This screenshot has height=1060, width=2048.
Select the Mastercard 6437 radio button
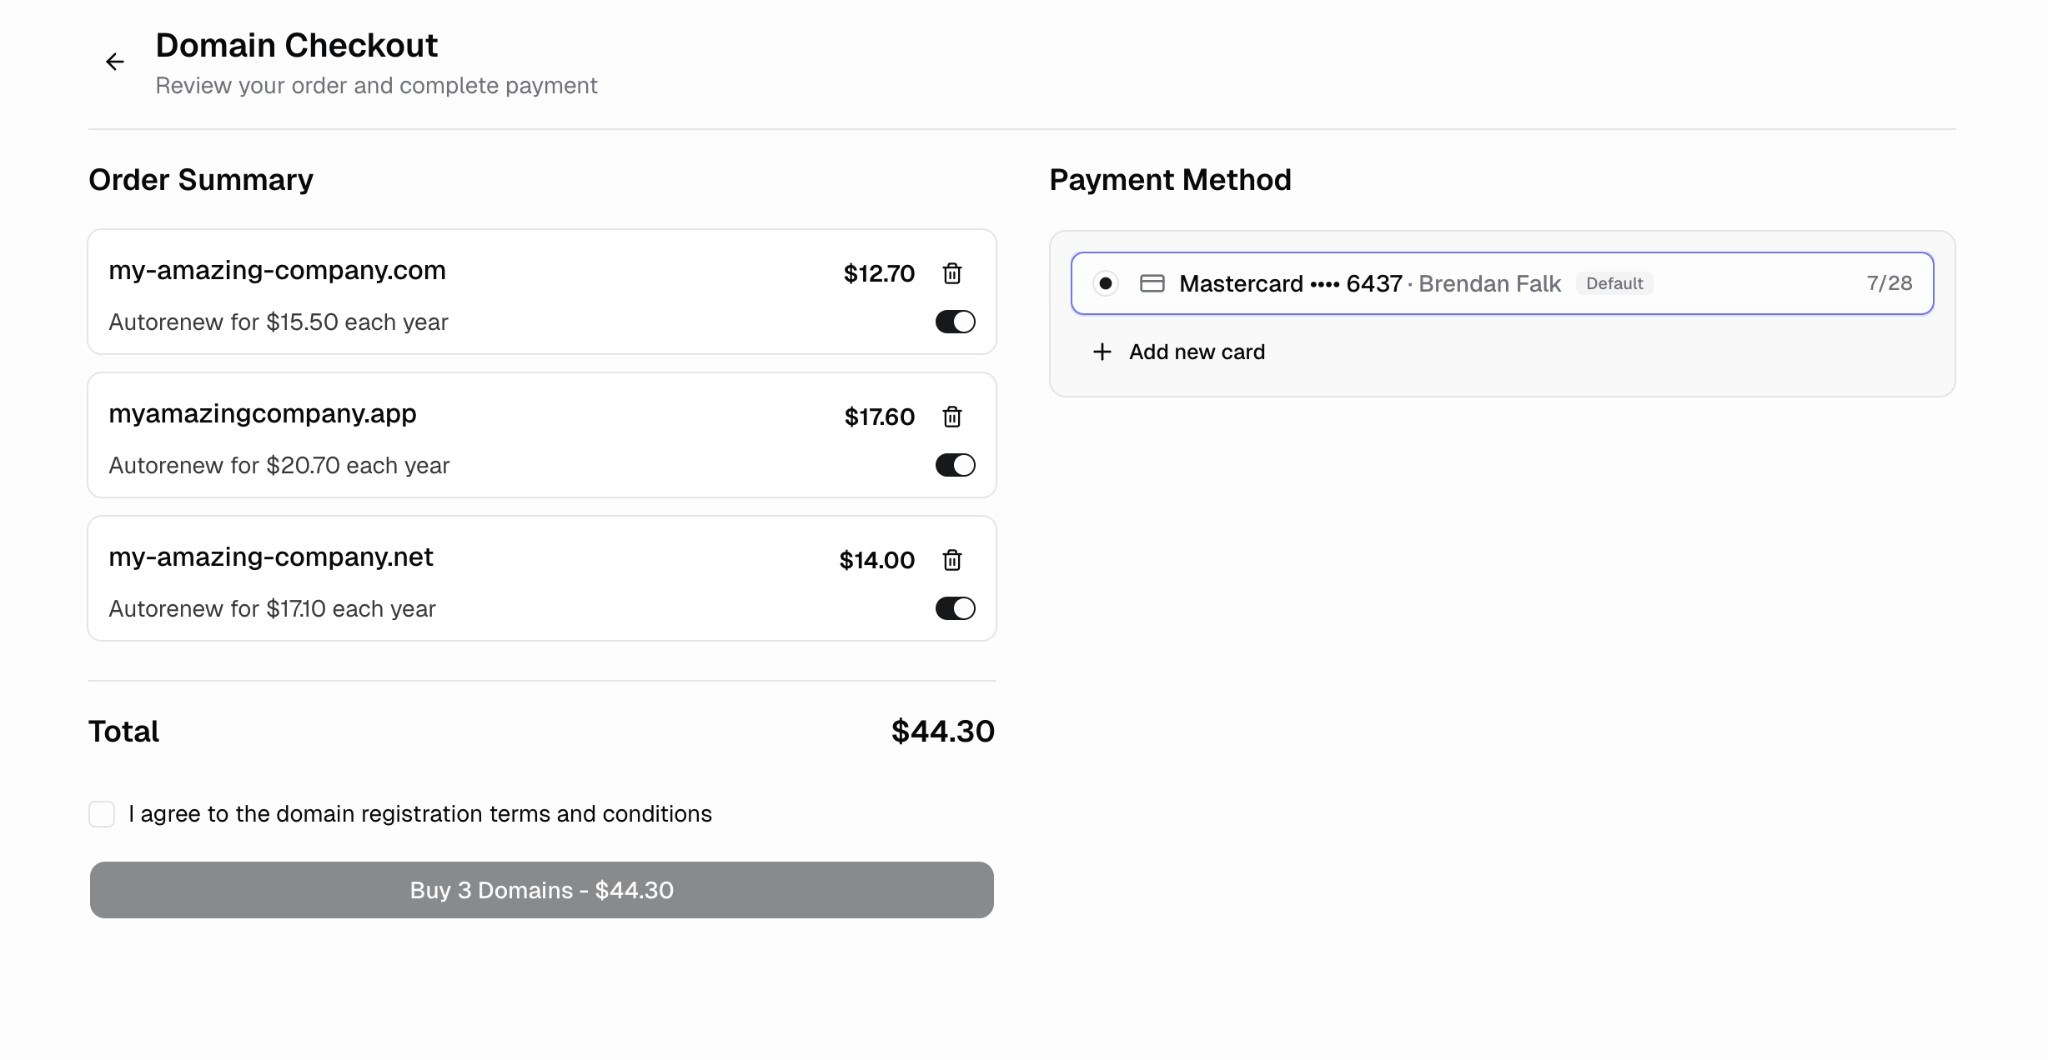1105,284
